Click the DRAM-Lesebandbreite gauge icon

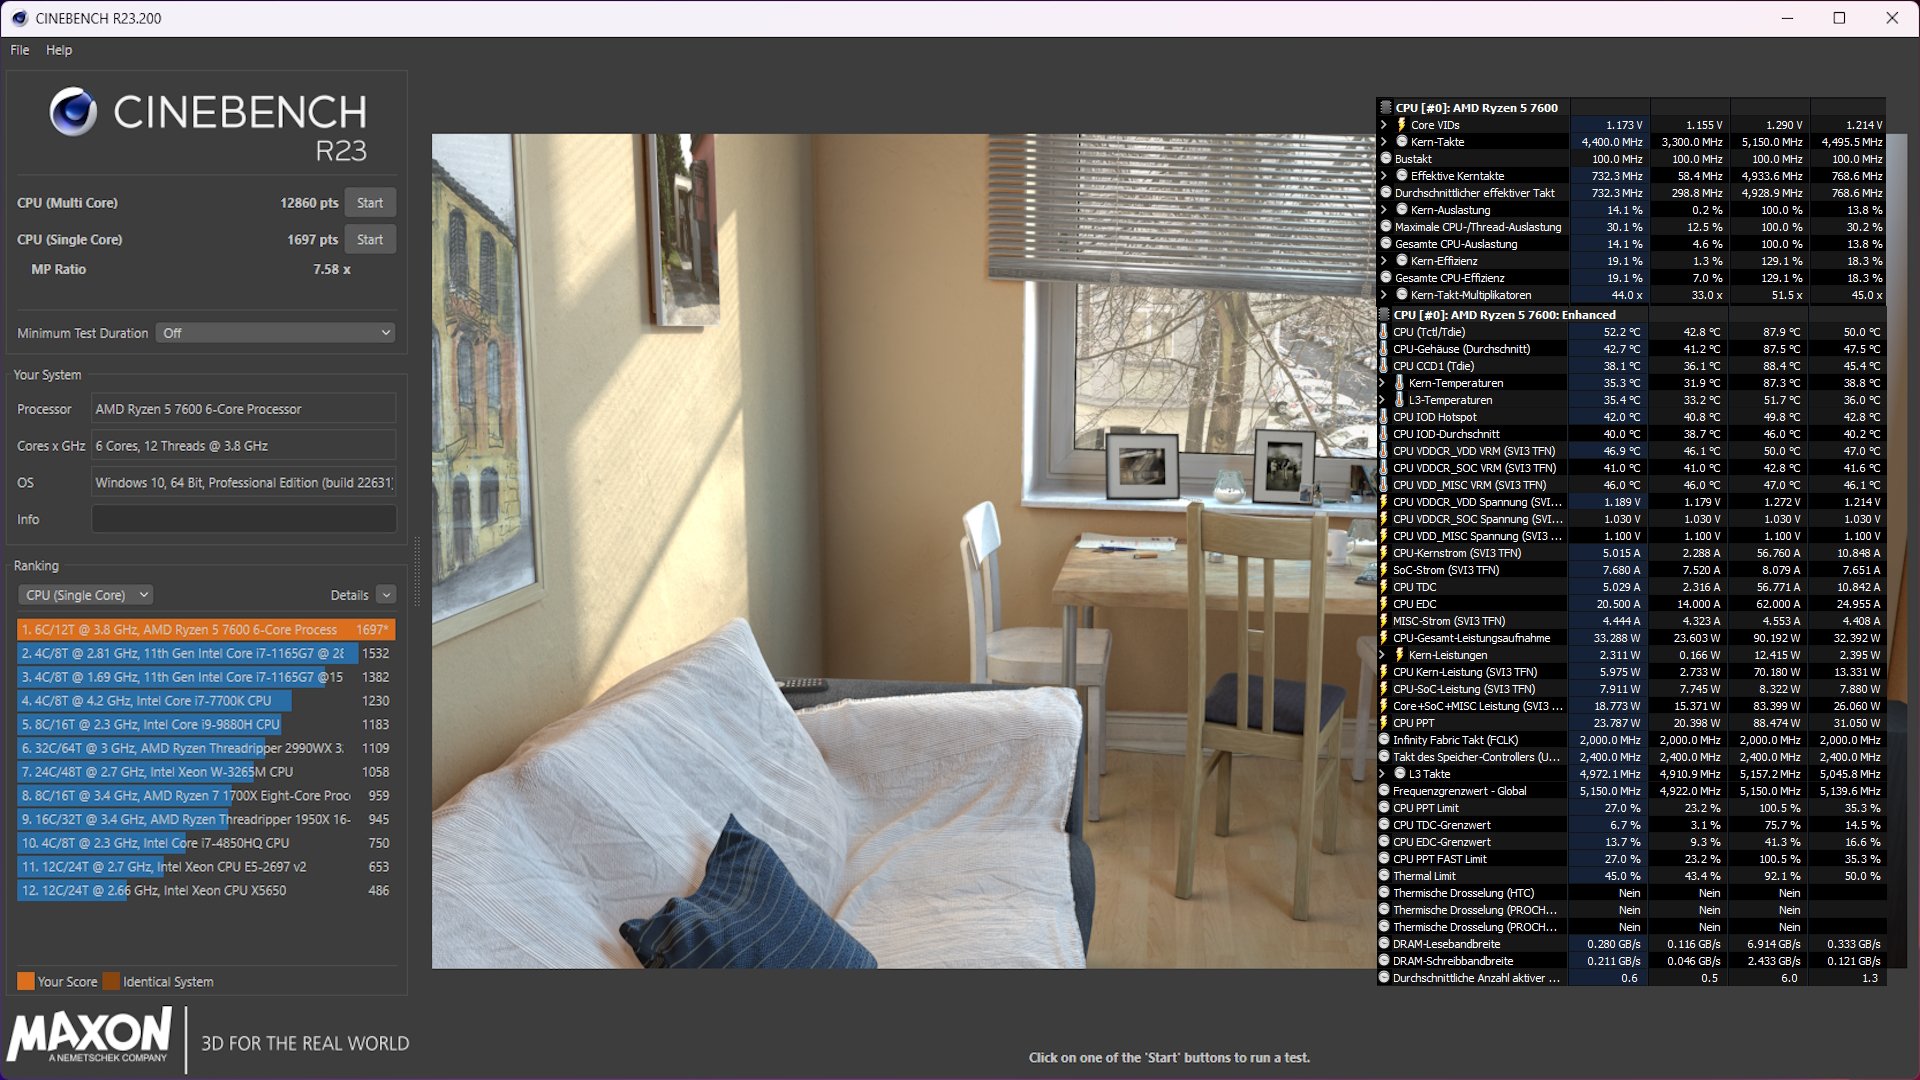pos(1384,944)
